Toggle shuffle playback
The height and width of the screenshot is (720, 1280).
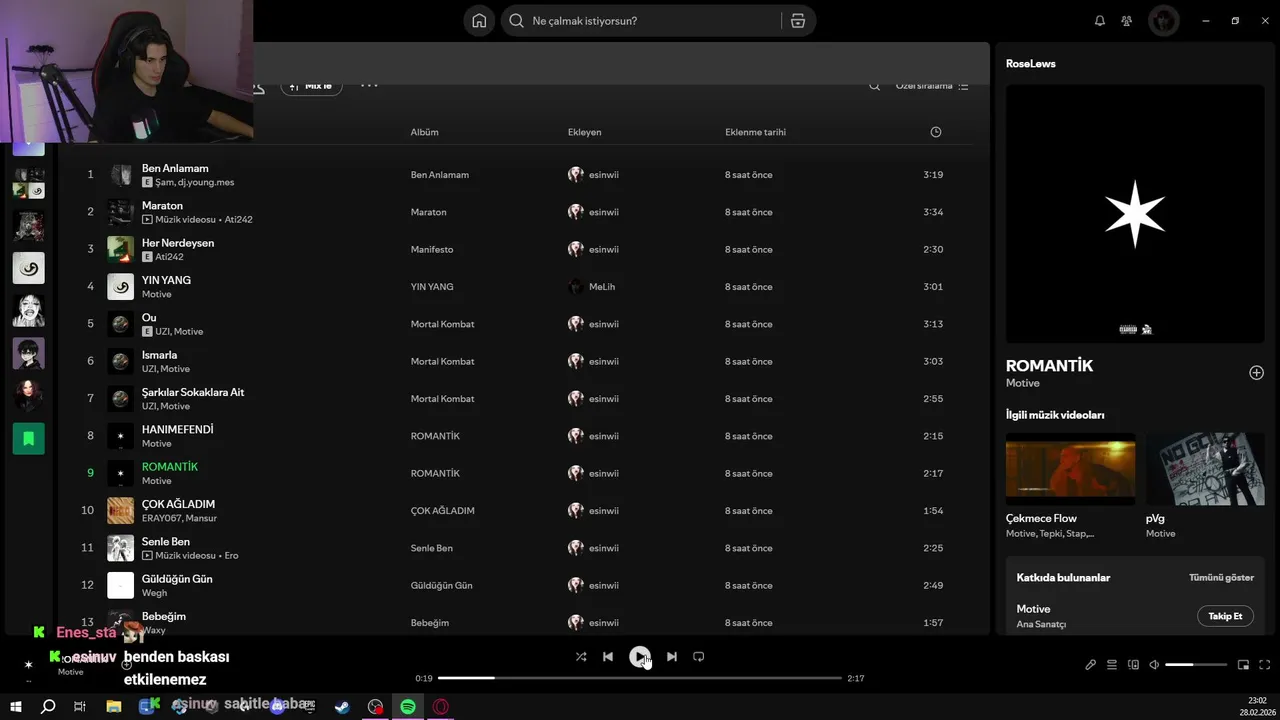(x=581, y=657)
